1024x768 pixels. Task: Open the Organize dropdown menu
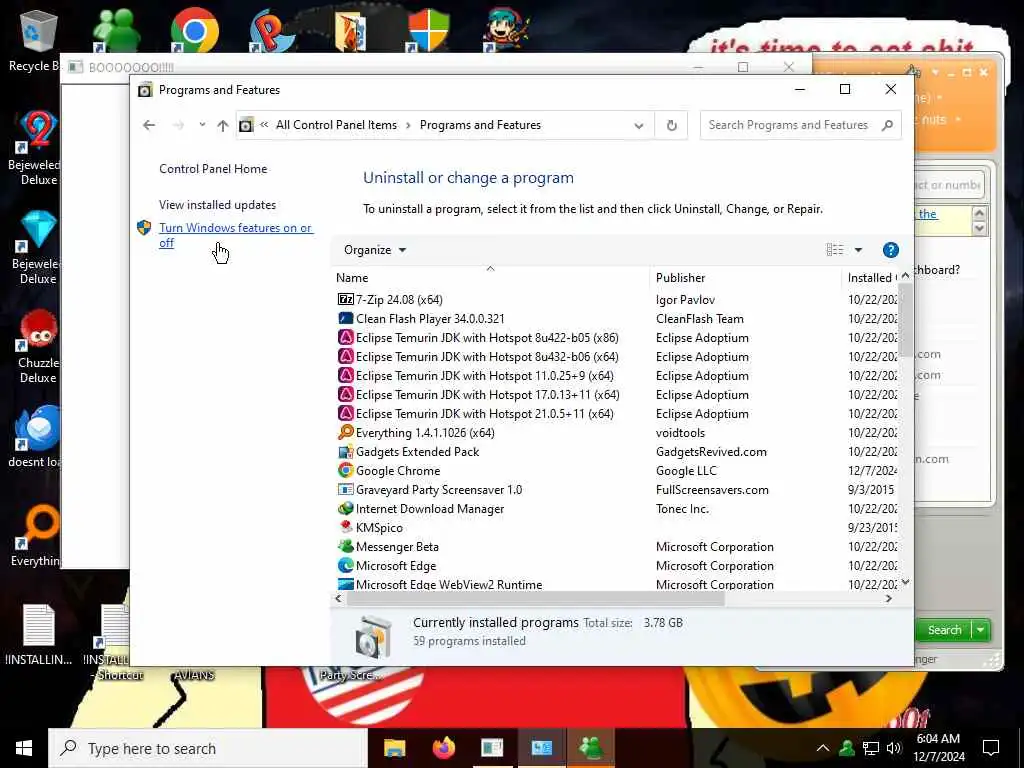pos(375,250)
